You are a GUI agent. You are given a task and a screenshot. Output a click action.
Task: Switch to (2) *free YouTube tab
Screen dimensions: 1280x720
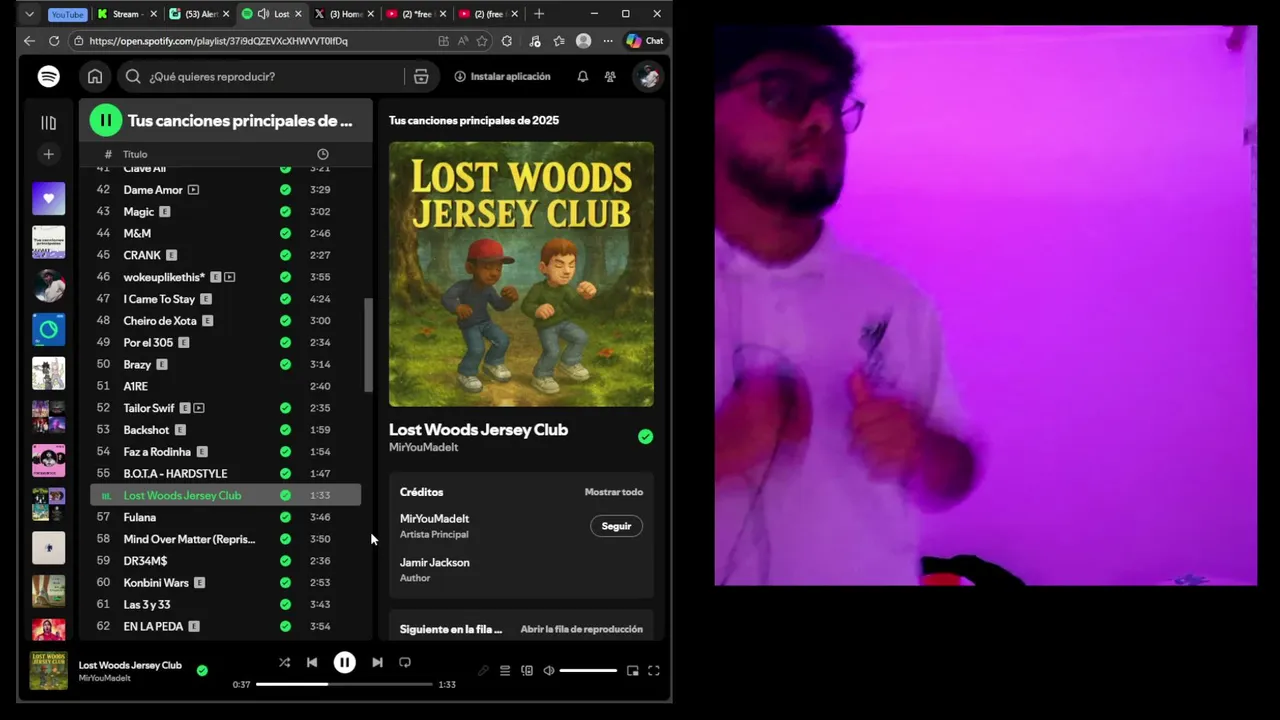414,14
